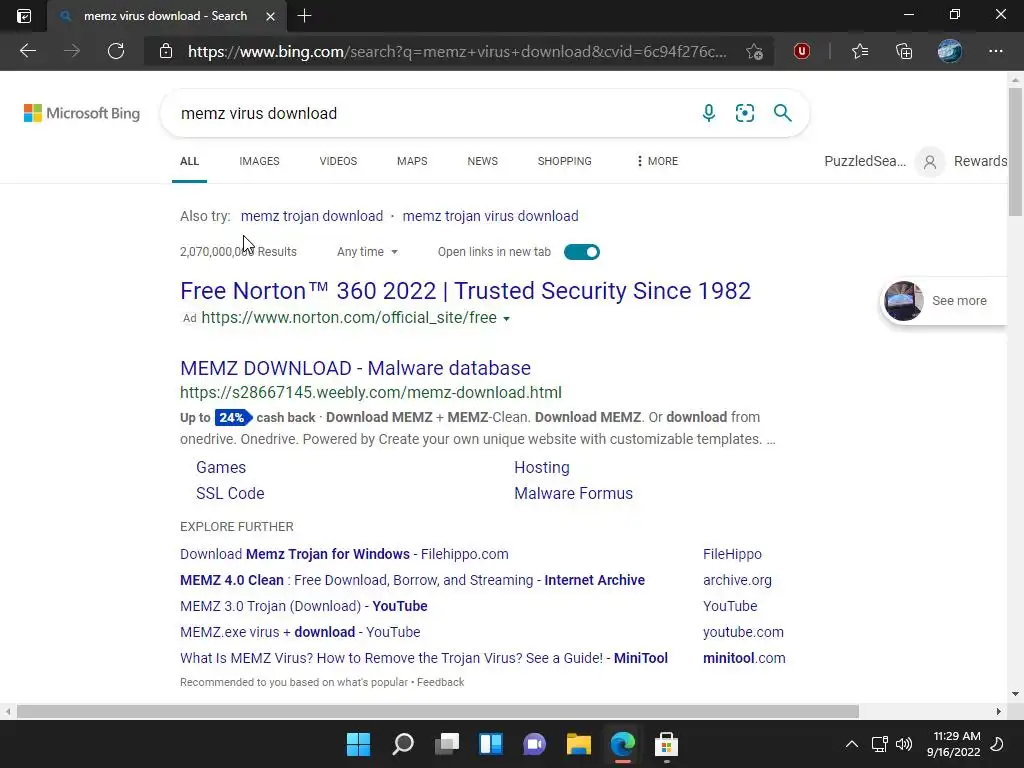Open the Bing account person icon
This screenshot has width=1024, height=768.
[x=930, y=161]
